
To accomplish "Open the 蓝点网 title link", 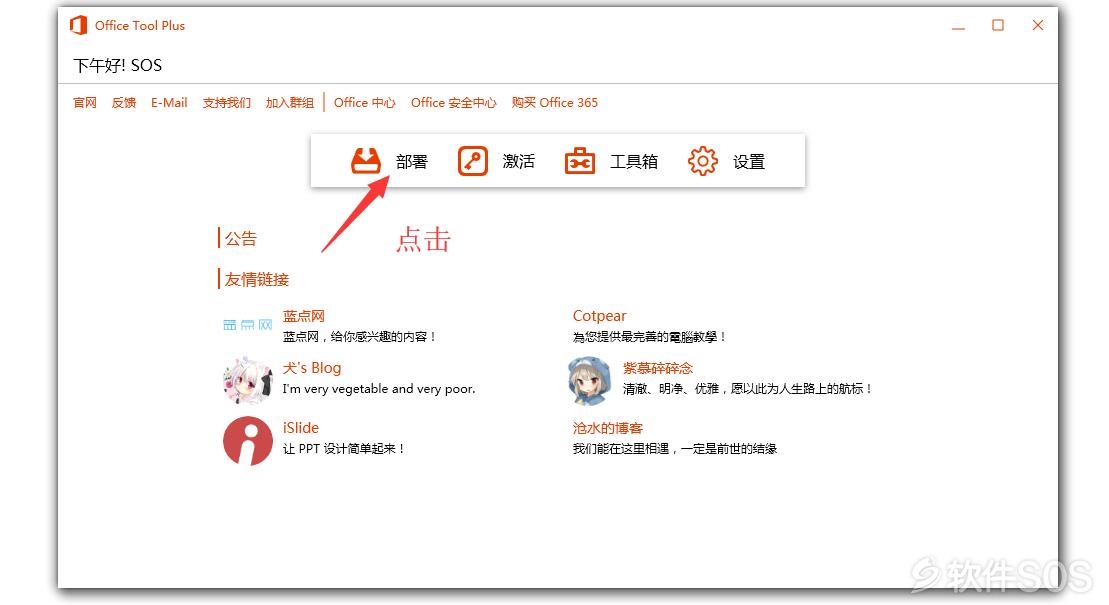I will click(x=303, y=316).
